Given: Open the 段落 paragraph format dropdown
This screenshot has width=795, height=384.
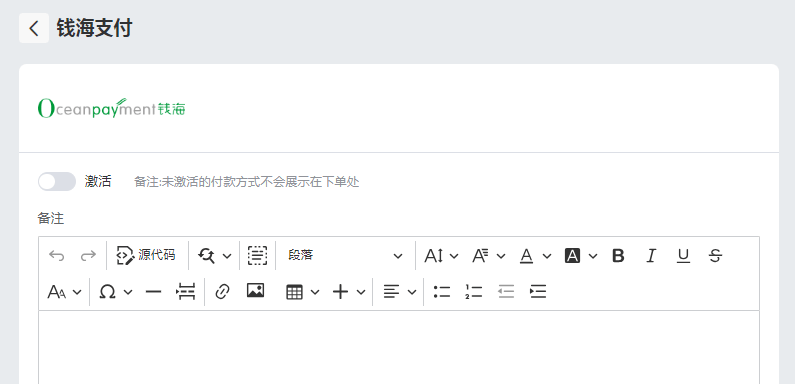Looking at the screenshot, I should pyautogui.click(x=345, y=255).
